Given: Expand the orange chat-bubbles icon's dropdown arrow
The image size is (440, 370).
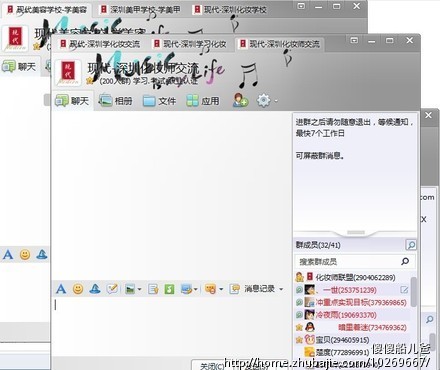Looking at the screenshot, I should pyautogui.click(x=221, y=289).
